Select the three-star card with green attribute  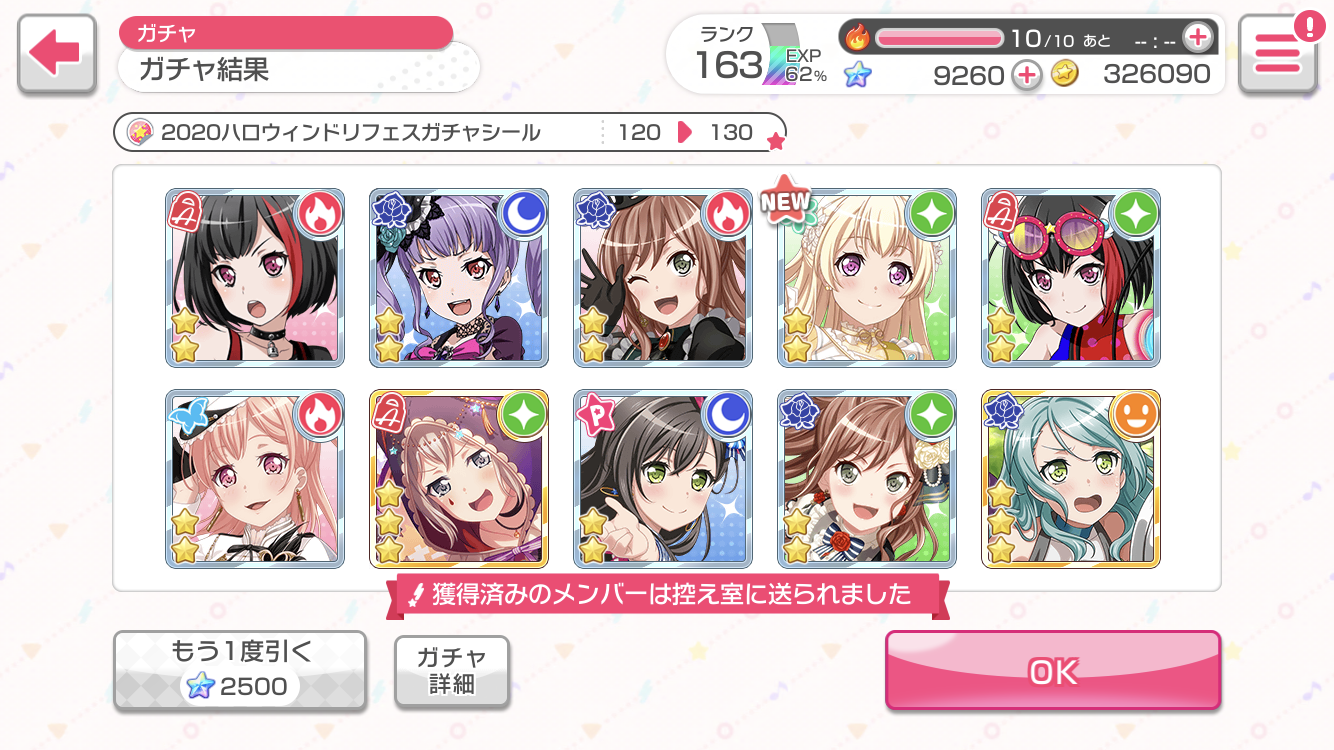tap(459, 479)
